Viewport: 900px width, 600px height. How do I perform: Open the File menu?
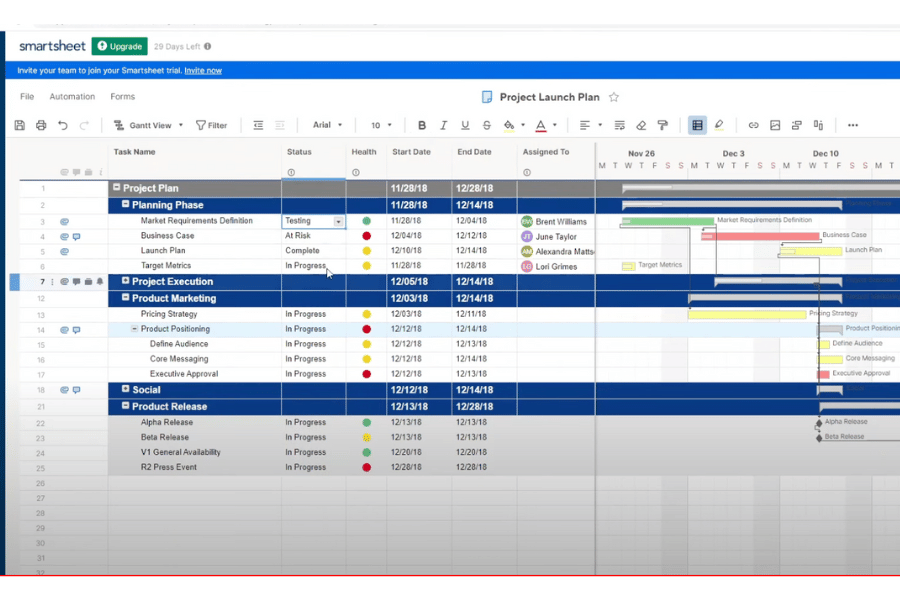27,96
